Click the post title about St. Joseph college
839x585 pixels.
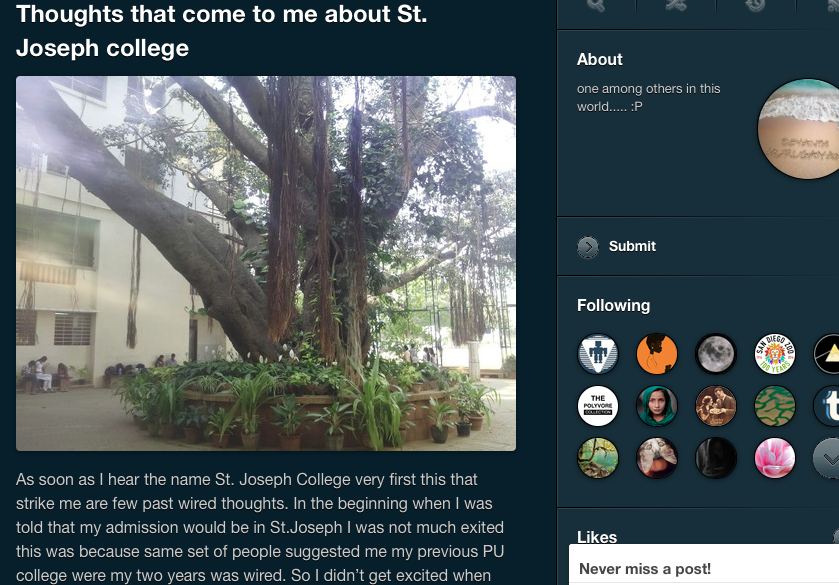click(x=222, y=31)
